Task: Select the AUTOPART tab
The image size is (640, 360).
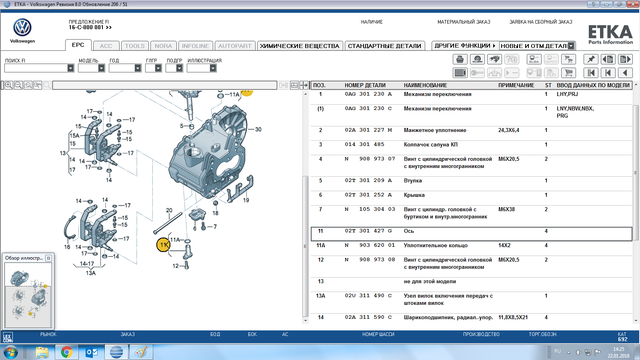Action: [x=235, y=46]
